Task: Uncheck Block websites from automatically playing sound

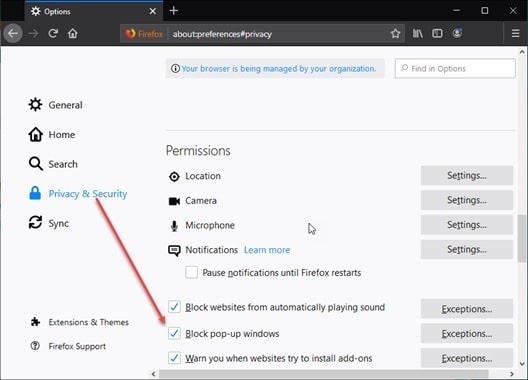Action: 174,307
